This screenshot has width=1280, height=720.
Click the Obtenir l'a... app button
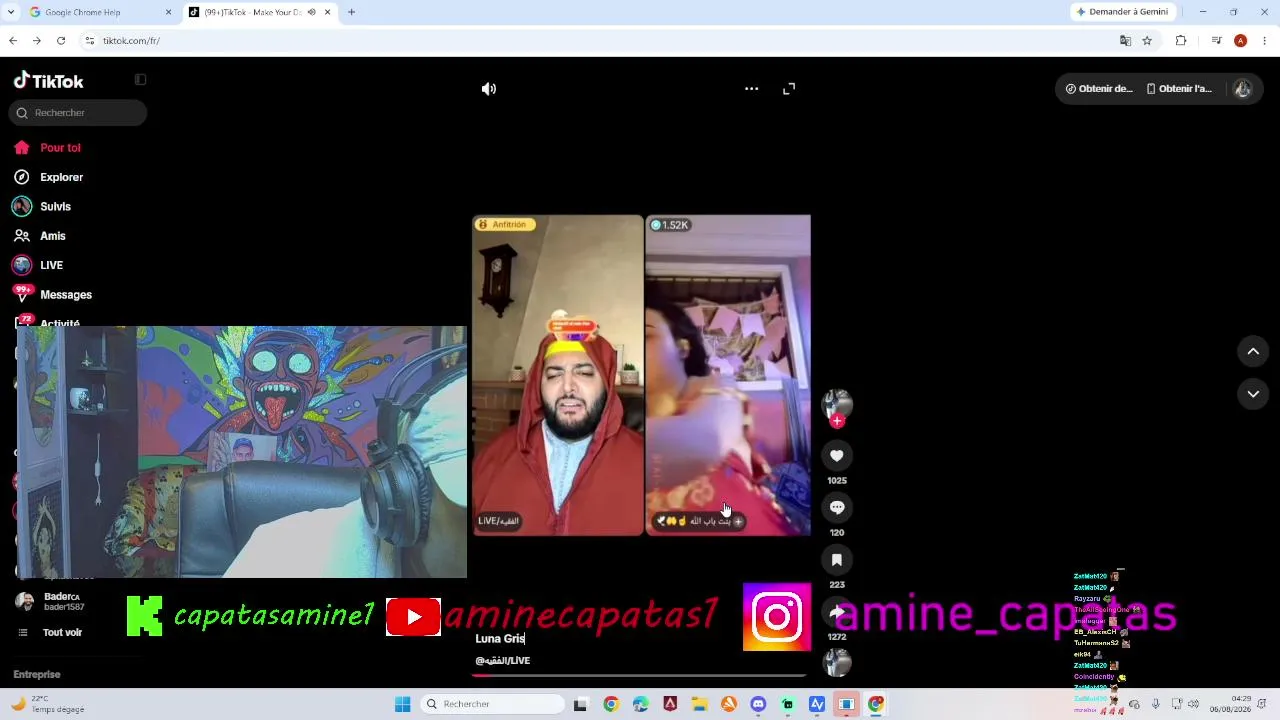[1179, 89]
